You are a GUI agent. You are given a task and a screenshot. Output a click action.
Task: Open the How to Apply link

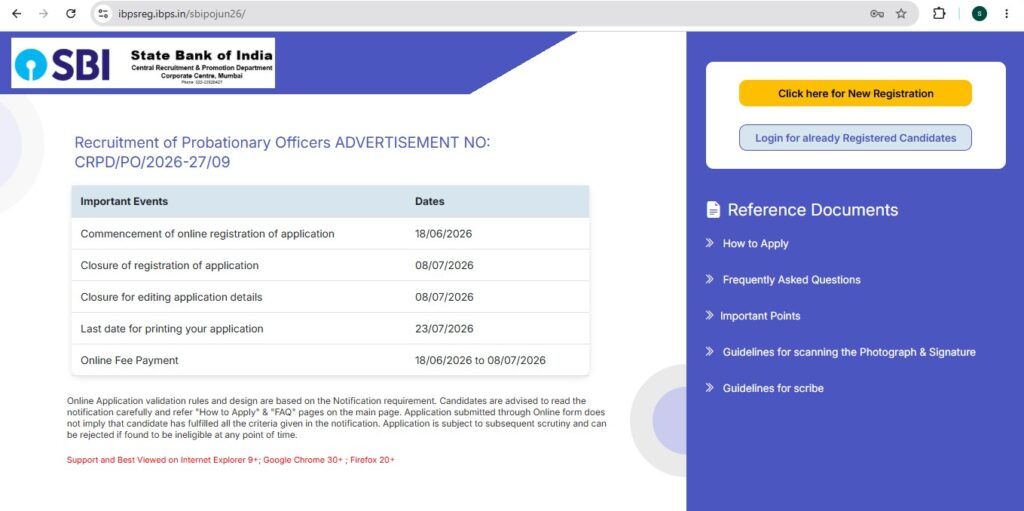click(756, 244)
